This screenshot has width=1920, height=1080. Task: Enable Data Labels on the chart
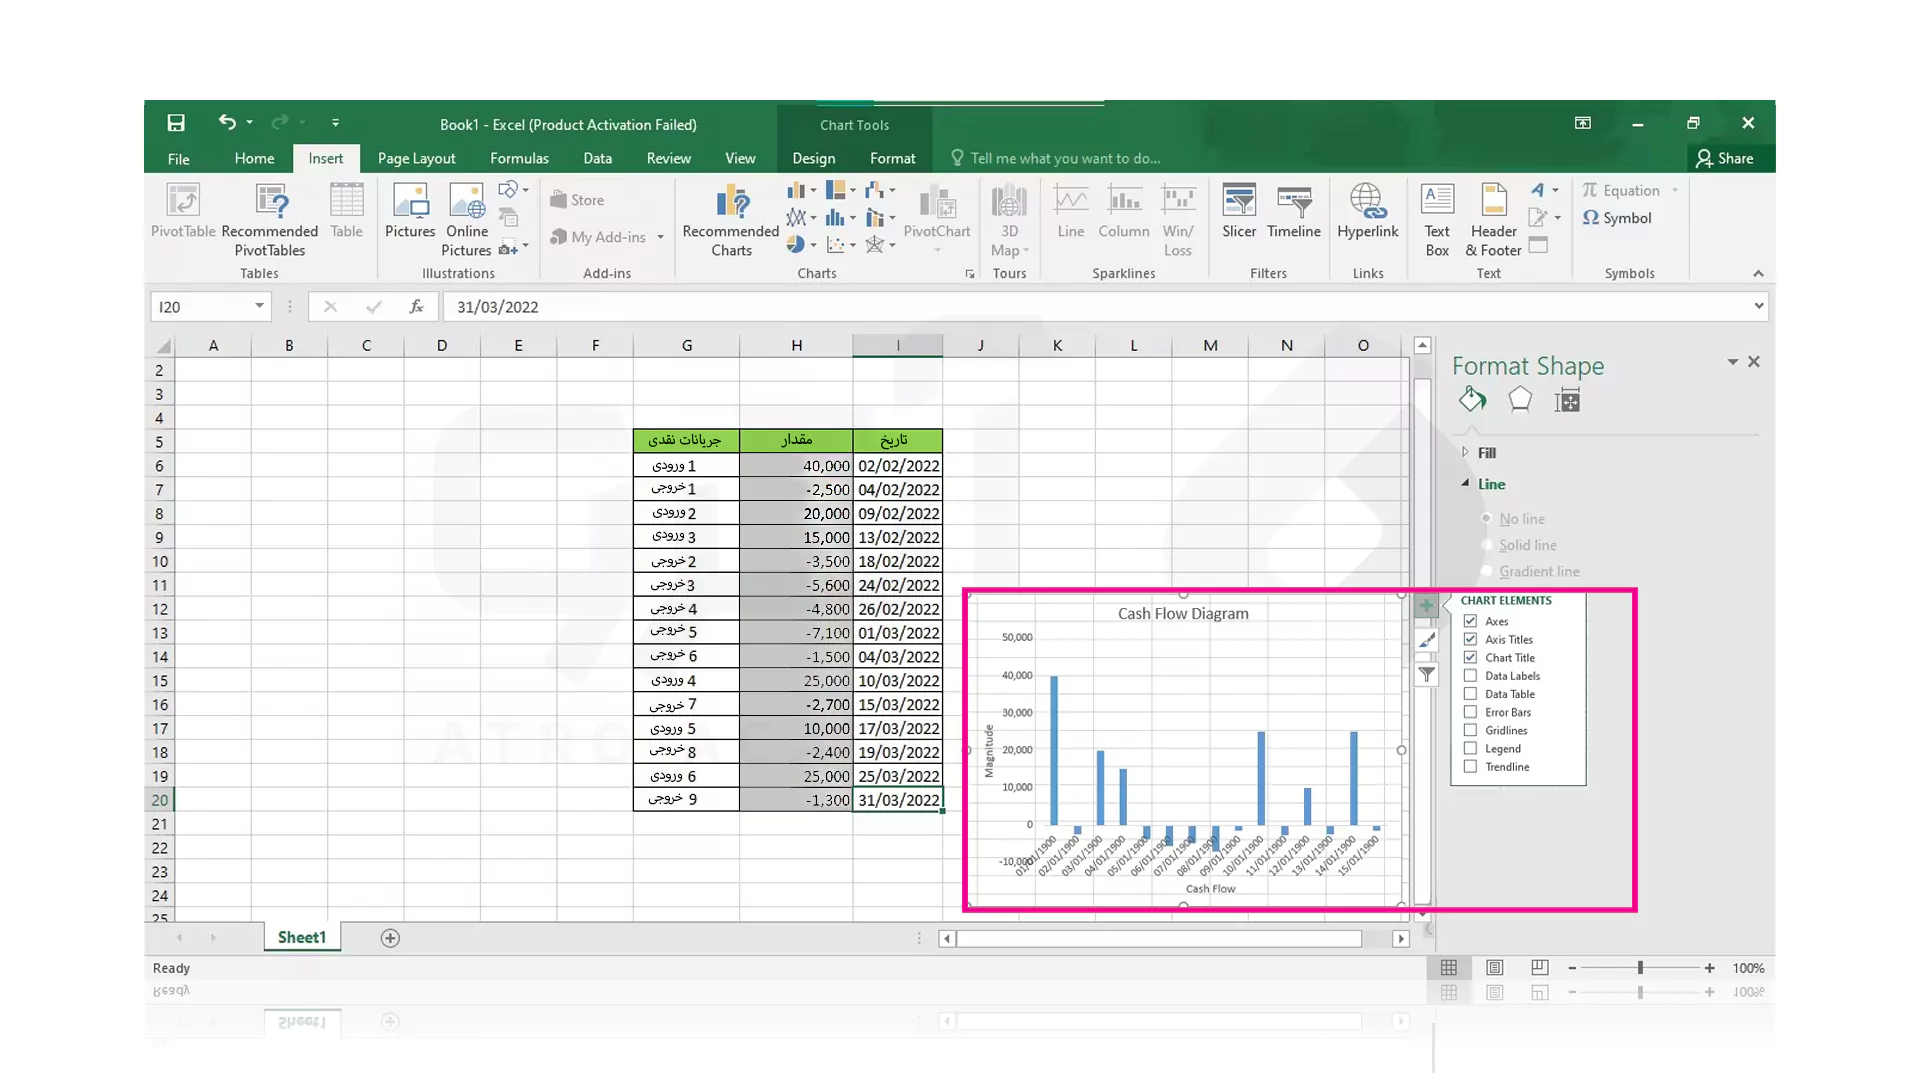point(1470,676)
